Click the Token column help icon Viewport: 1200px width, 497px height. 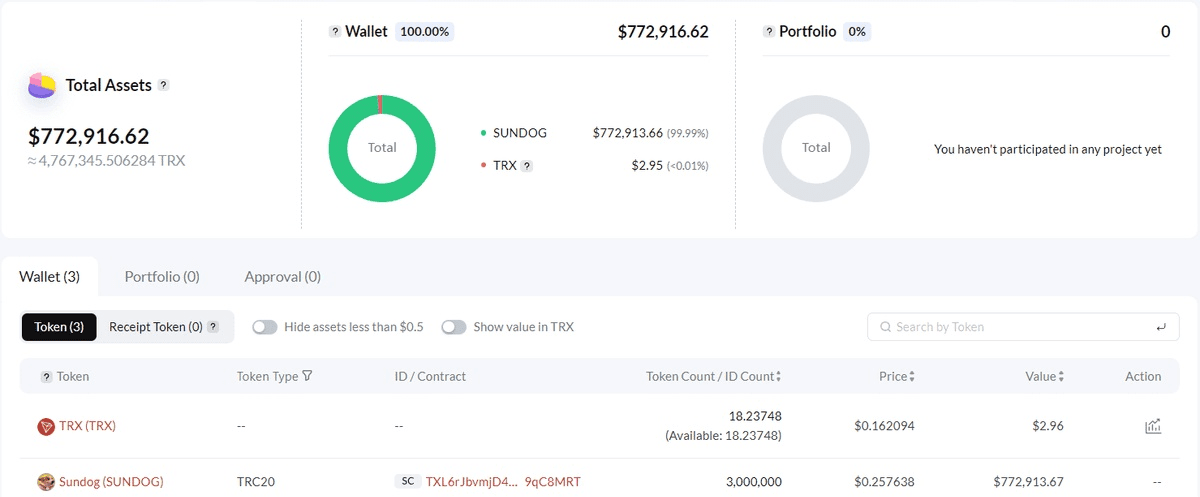pos(46,377)
